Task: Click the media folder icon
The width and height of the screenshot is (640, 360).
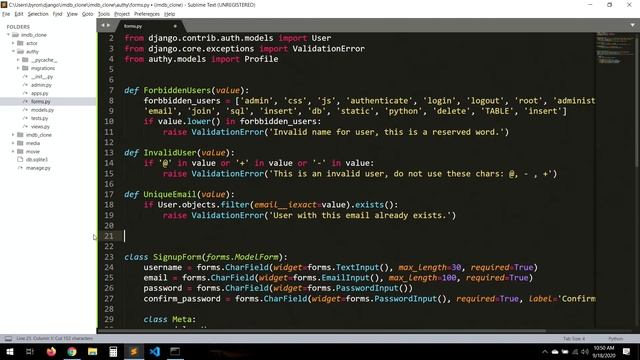Action: coord(20,143)
